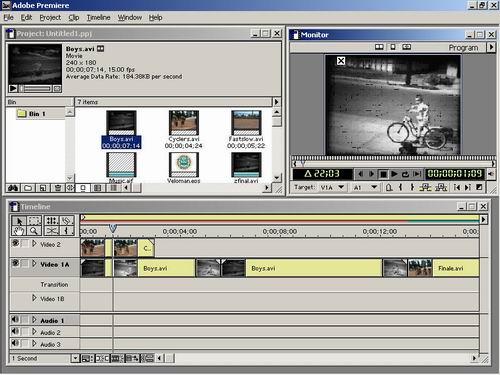Click the Add Marker icon in Monitor
500x375 pixels.
tap(389, 187)
